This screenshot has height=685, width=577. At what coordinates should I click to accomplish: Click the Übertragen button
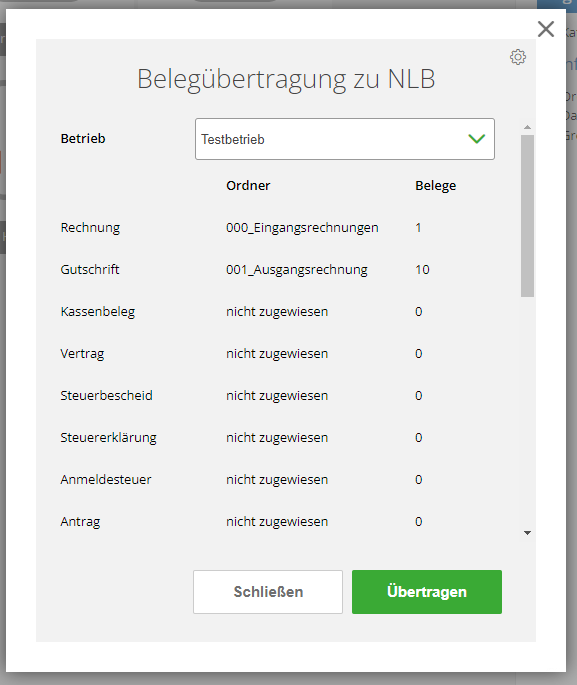click(x=427, y=592)
